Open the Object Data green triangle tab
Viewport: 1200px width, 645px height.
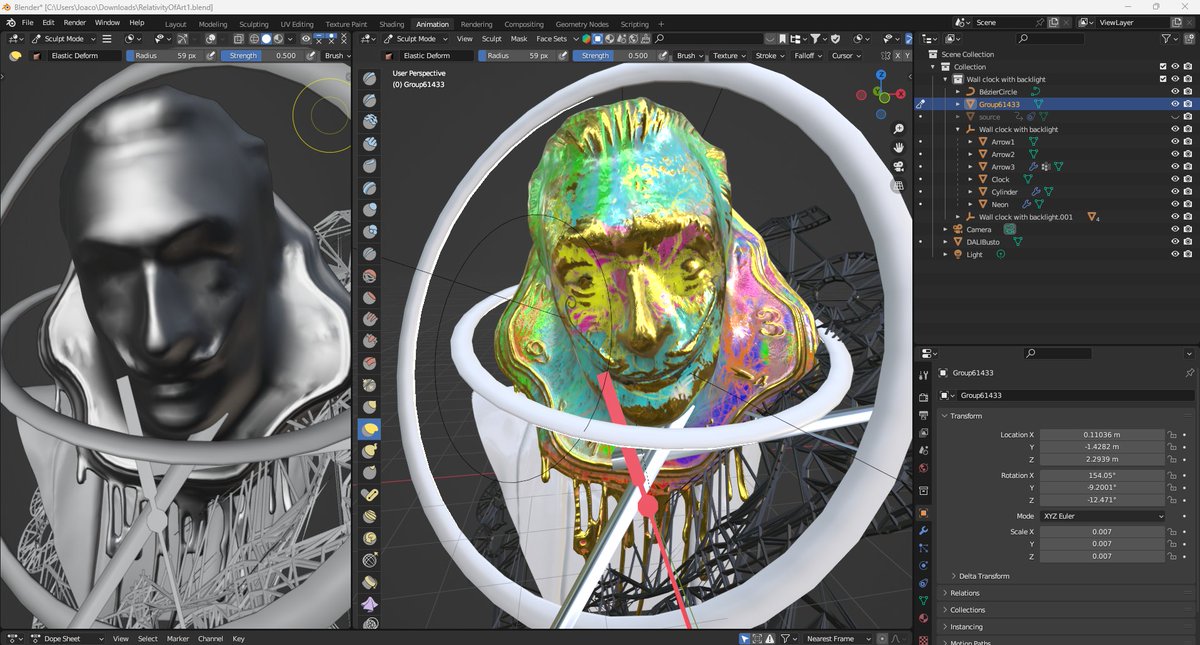pyautogui.click(x=923, y=600)
